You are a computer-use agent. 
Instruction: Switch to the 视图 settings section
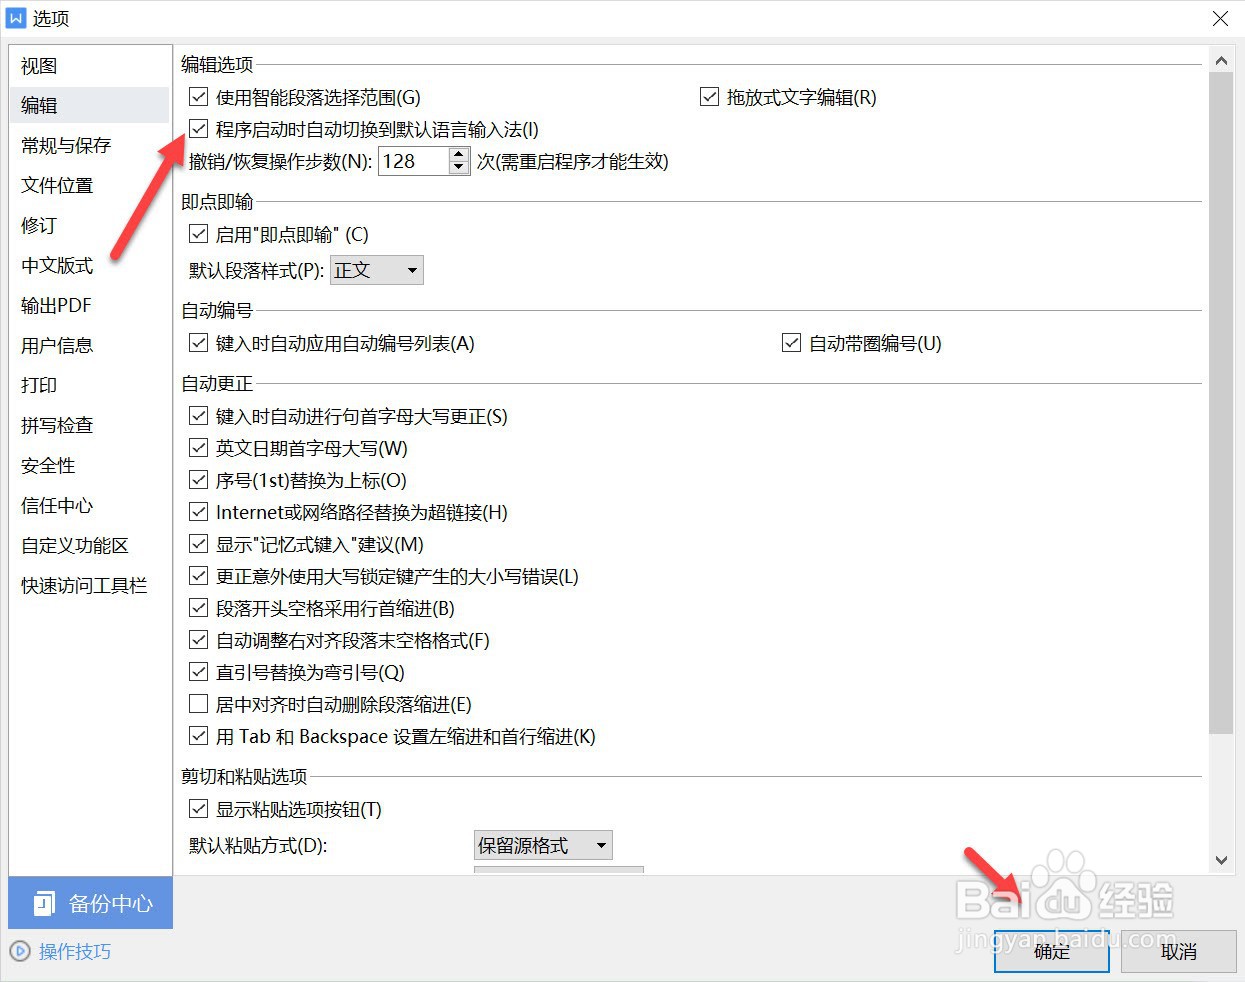click(x=37, y=65)
